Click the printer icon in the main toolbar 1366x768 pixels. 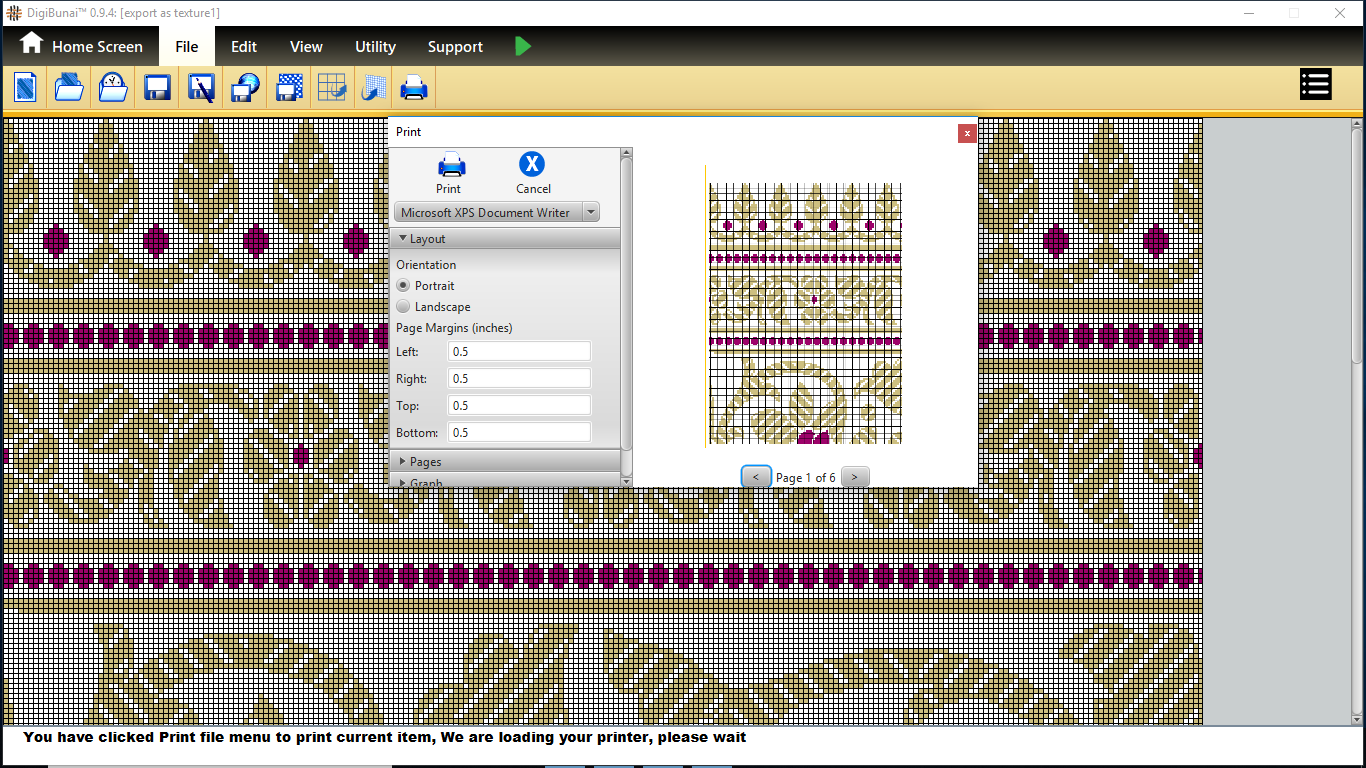(414, 88)
